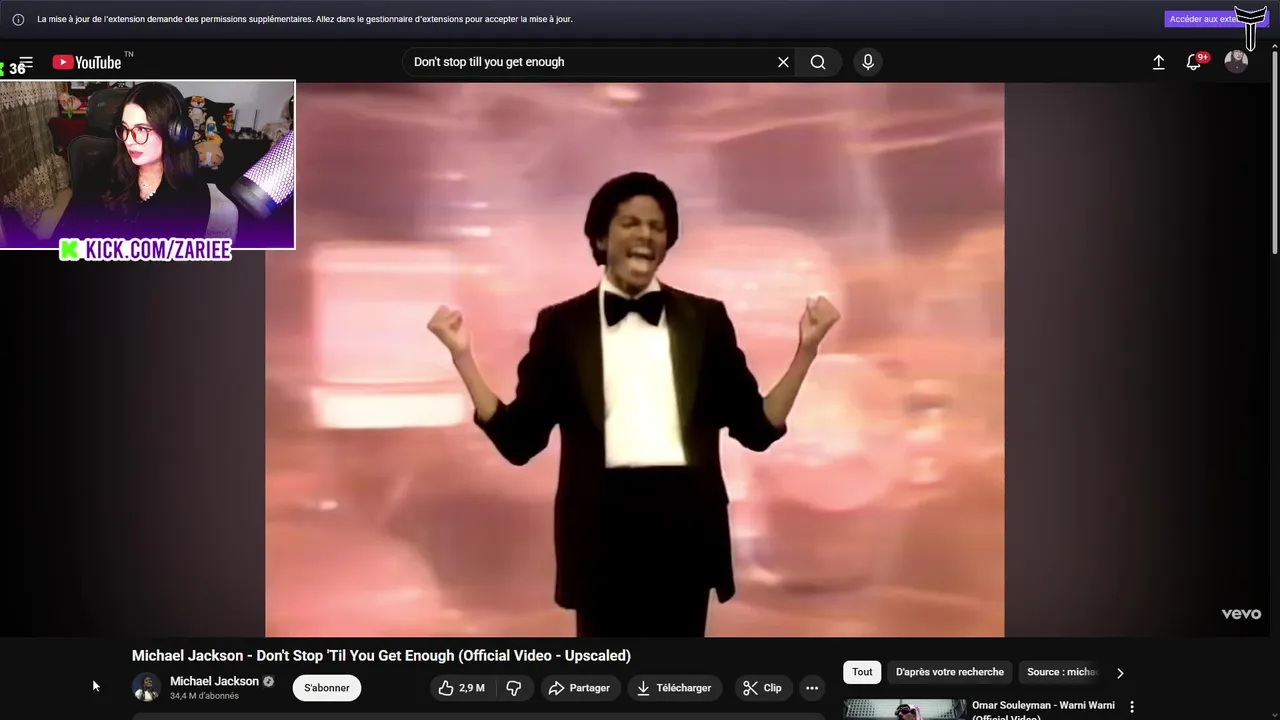Click the video player to pause

[x=635, y=360]
